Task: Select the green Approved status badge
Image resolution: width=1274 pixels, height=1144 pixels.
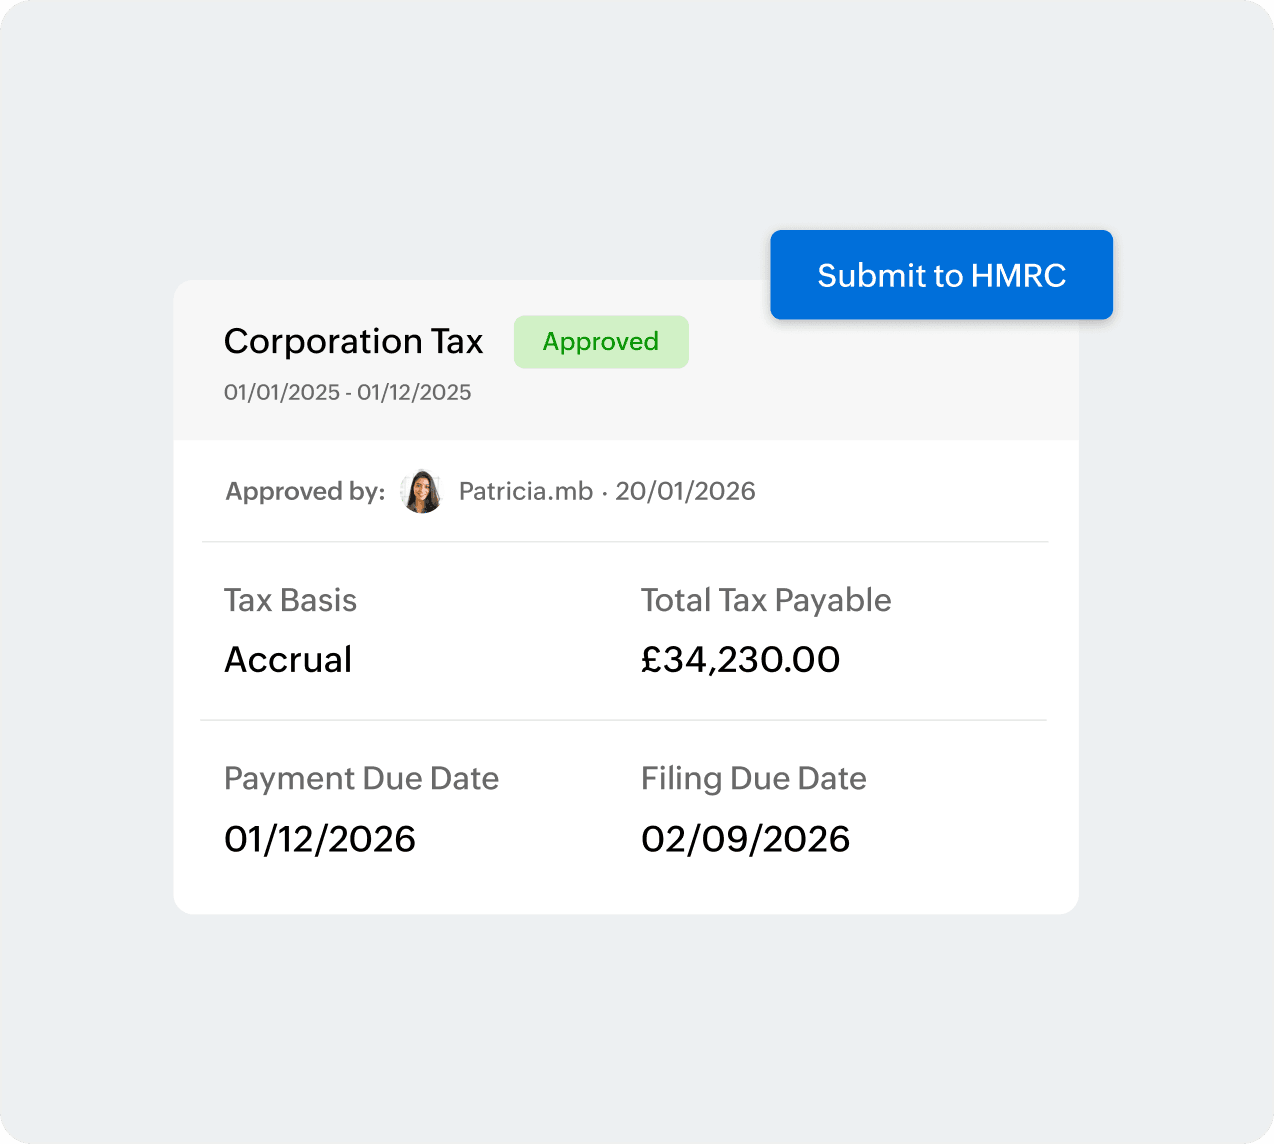Action: (601, 342)
